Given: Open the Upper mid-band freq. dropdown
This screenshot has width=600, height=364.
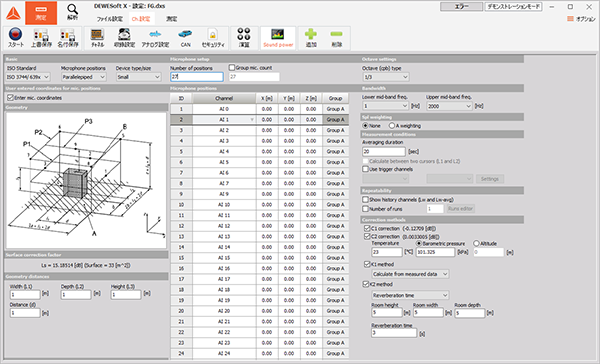Looking at the screenshot, I should pos(450,106).
